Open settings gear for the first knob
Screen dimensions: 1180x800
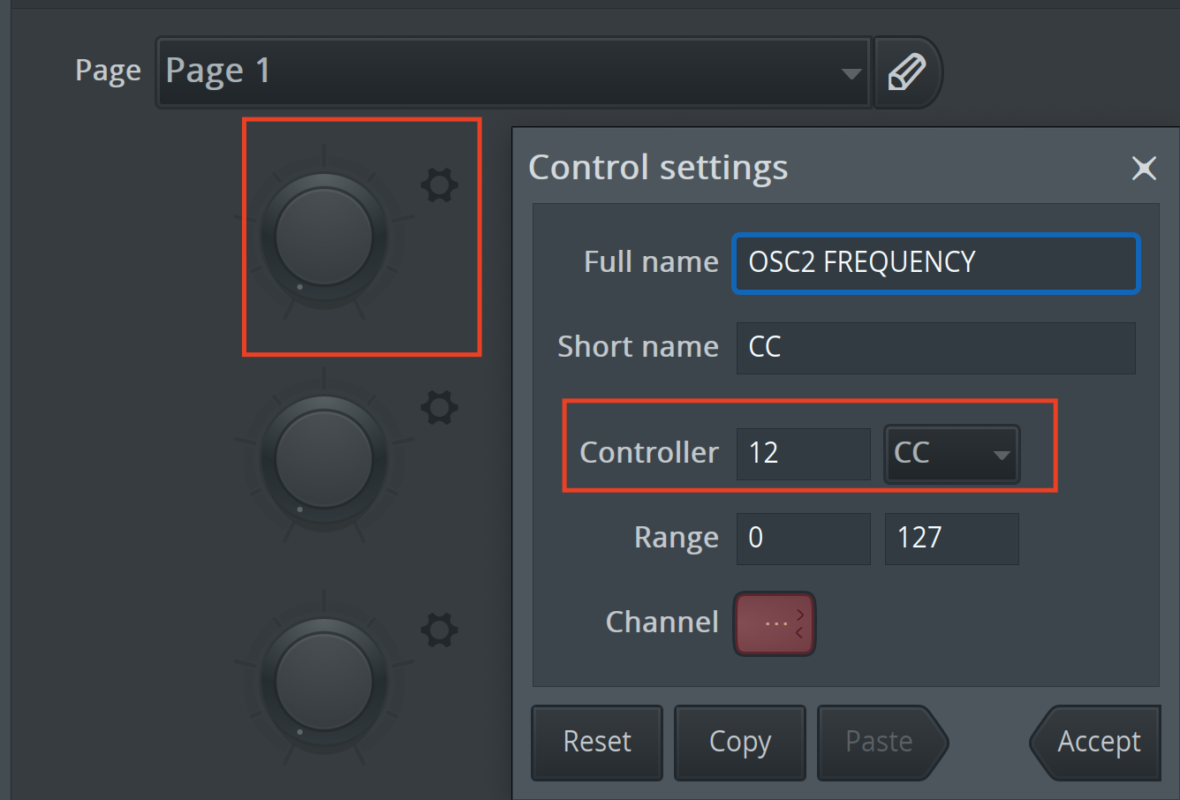(439, 185)
